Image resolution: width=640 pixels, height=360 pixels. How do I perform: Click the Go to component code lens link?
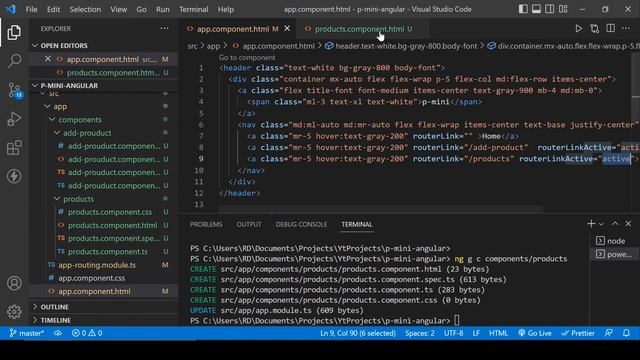(x=247, y=58)
